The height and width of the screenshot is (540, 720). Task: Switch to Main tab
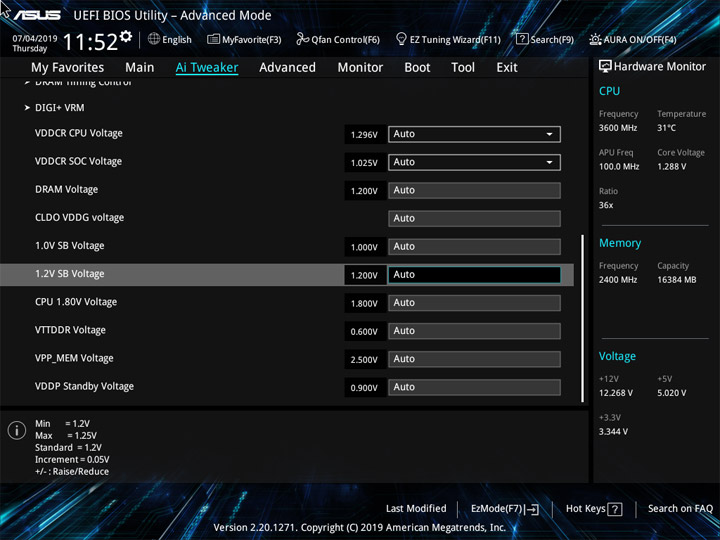point(140,68)
